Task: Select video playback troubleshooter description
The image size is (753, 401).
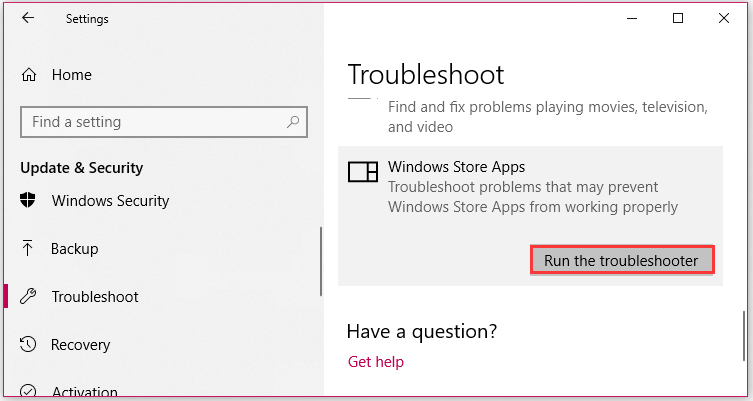Action: [x=548, y=117]
